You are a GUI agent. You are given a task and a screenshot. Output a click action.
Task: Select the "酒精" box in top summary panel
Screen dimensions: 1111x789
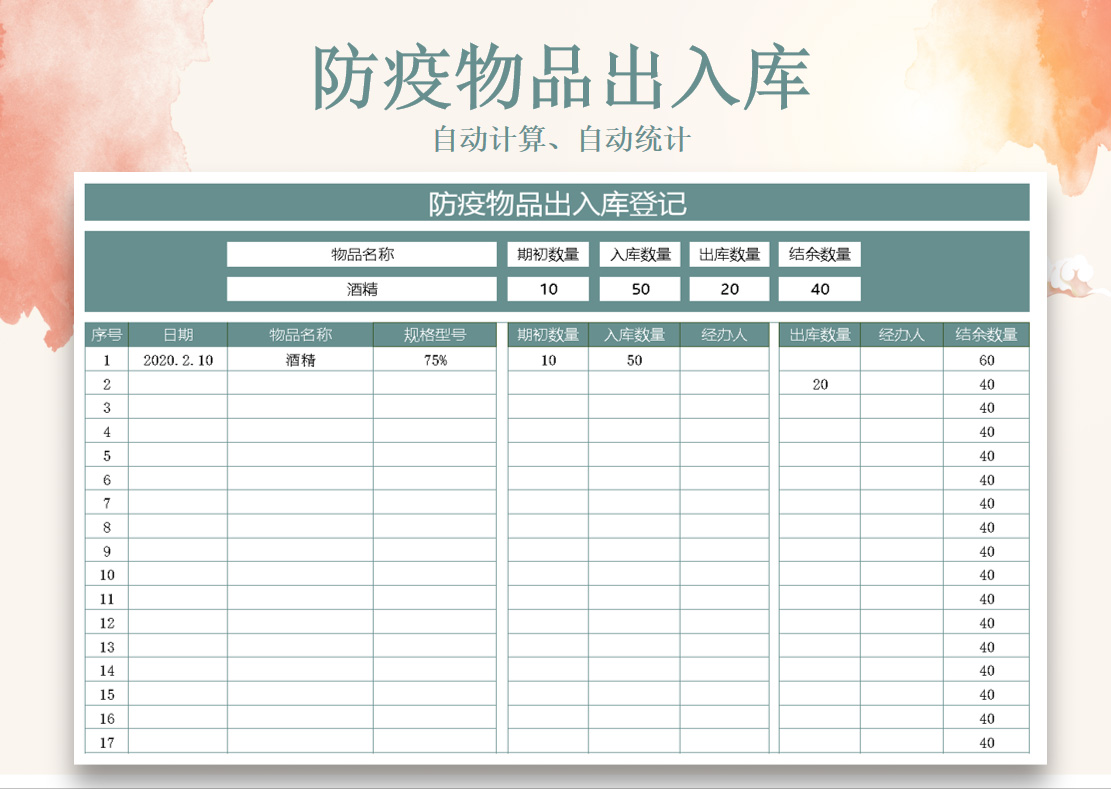[361, 289]
